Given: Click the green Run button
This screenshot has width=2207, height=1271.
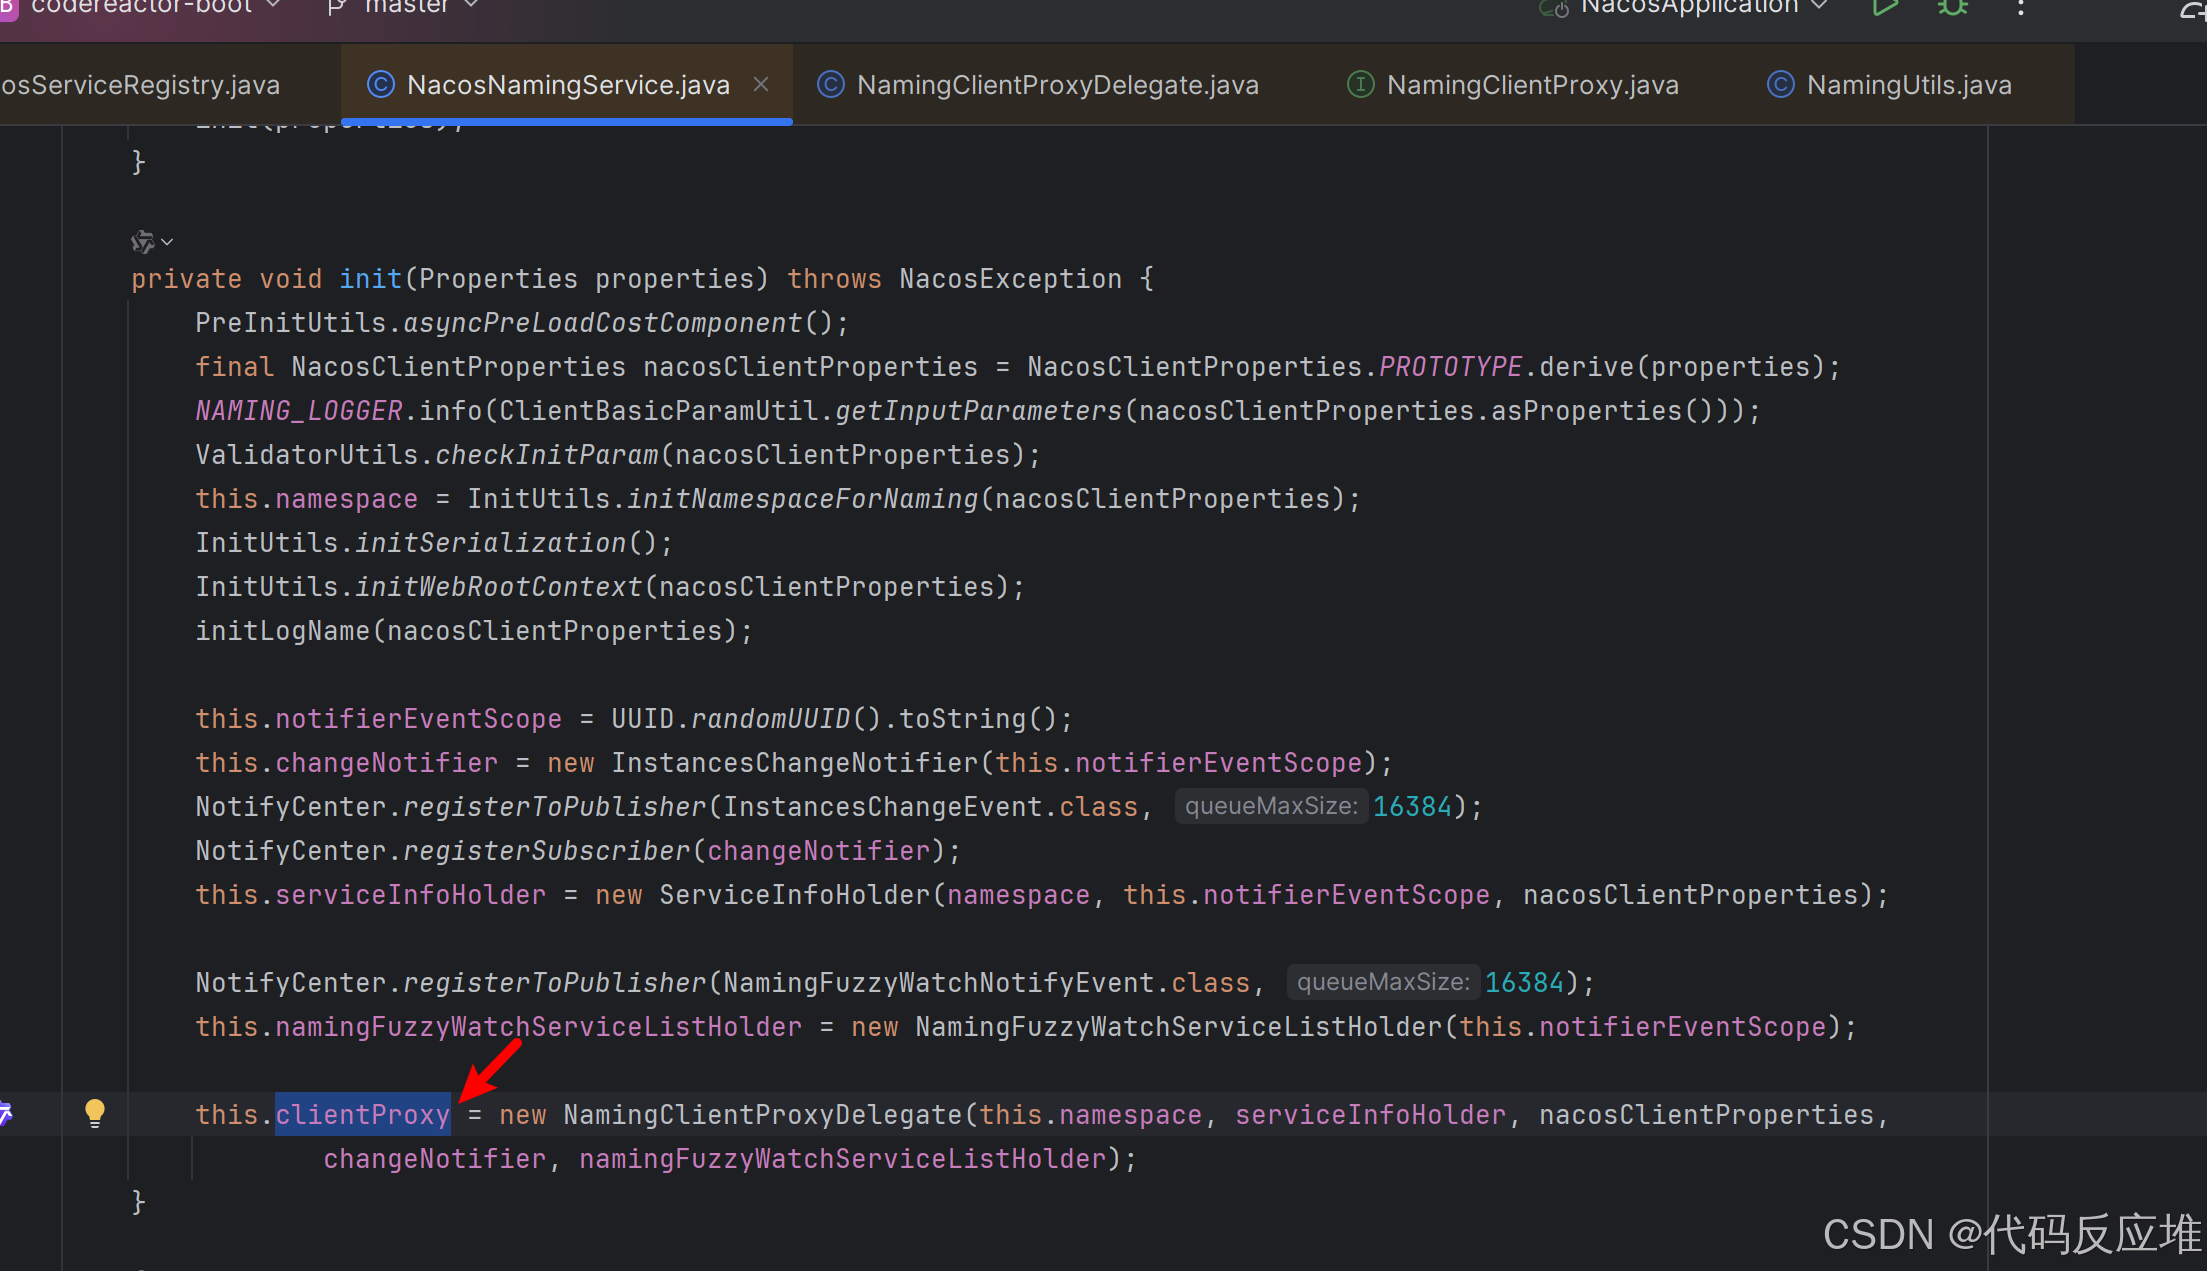Looking at the screenshot, I should pos(1884,8).
